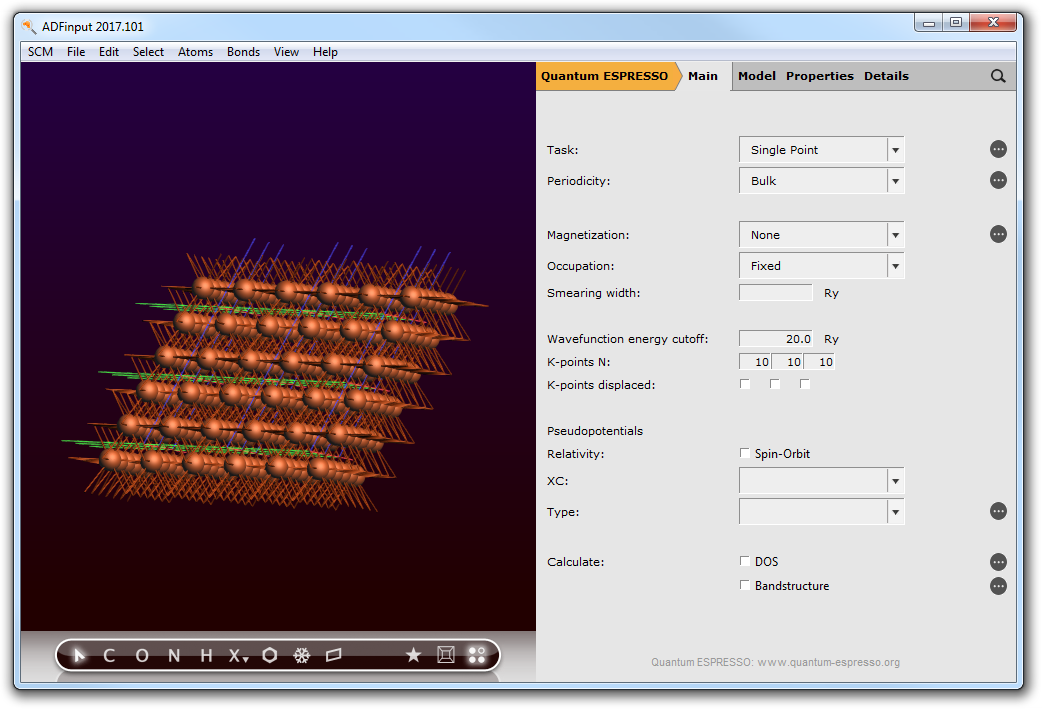Open details button next to Bandstructure

(x=998, y=586)
